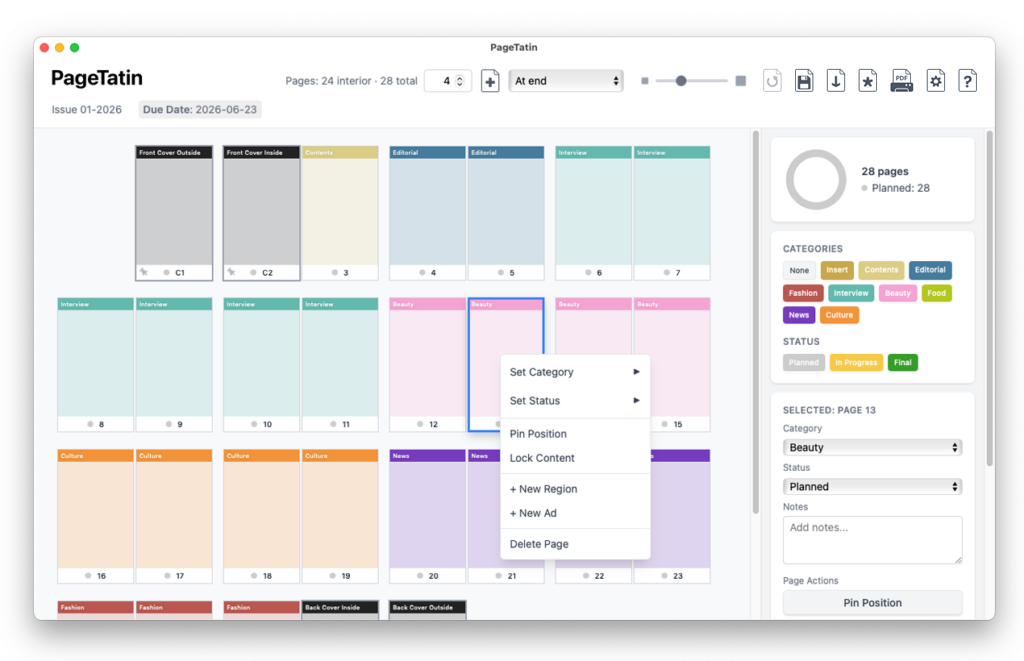Screen dimensions: 1024x661
Task: Click Pin Position button in sidebar
Action: pos(872,603)
